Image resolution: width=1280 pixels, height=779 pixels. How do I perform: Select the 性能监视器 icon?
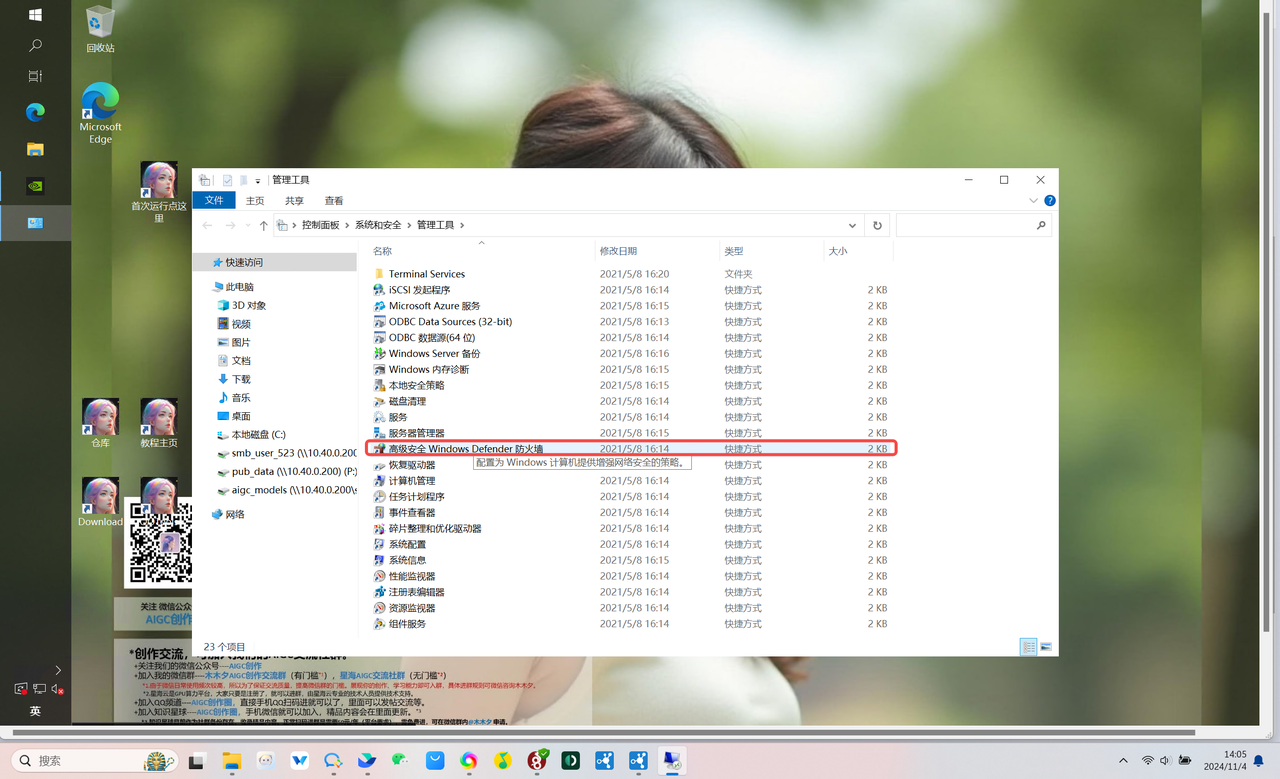click(x=379, y=576)
